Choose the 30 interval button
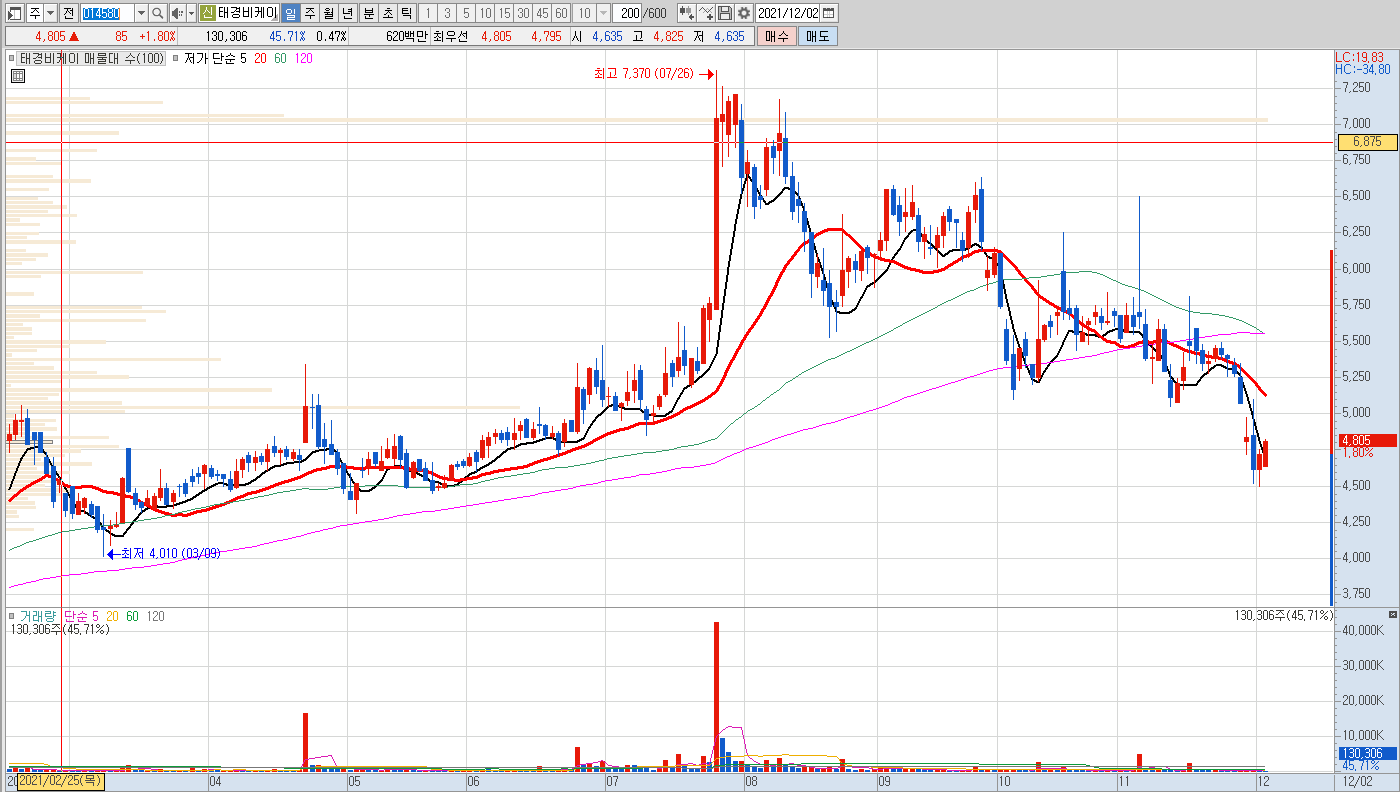 click(523, 13)
